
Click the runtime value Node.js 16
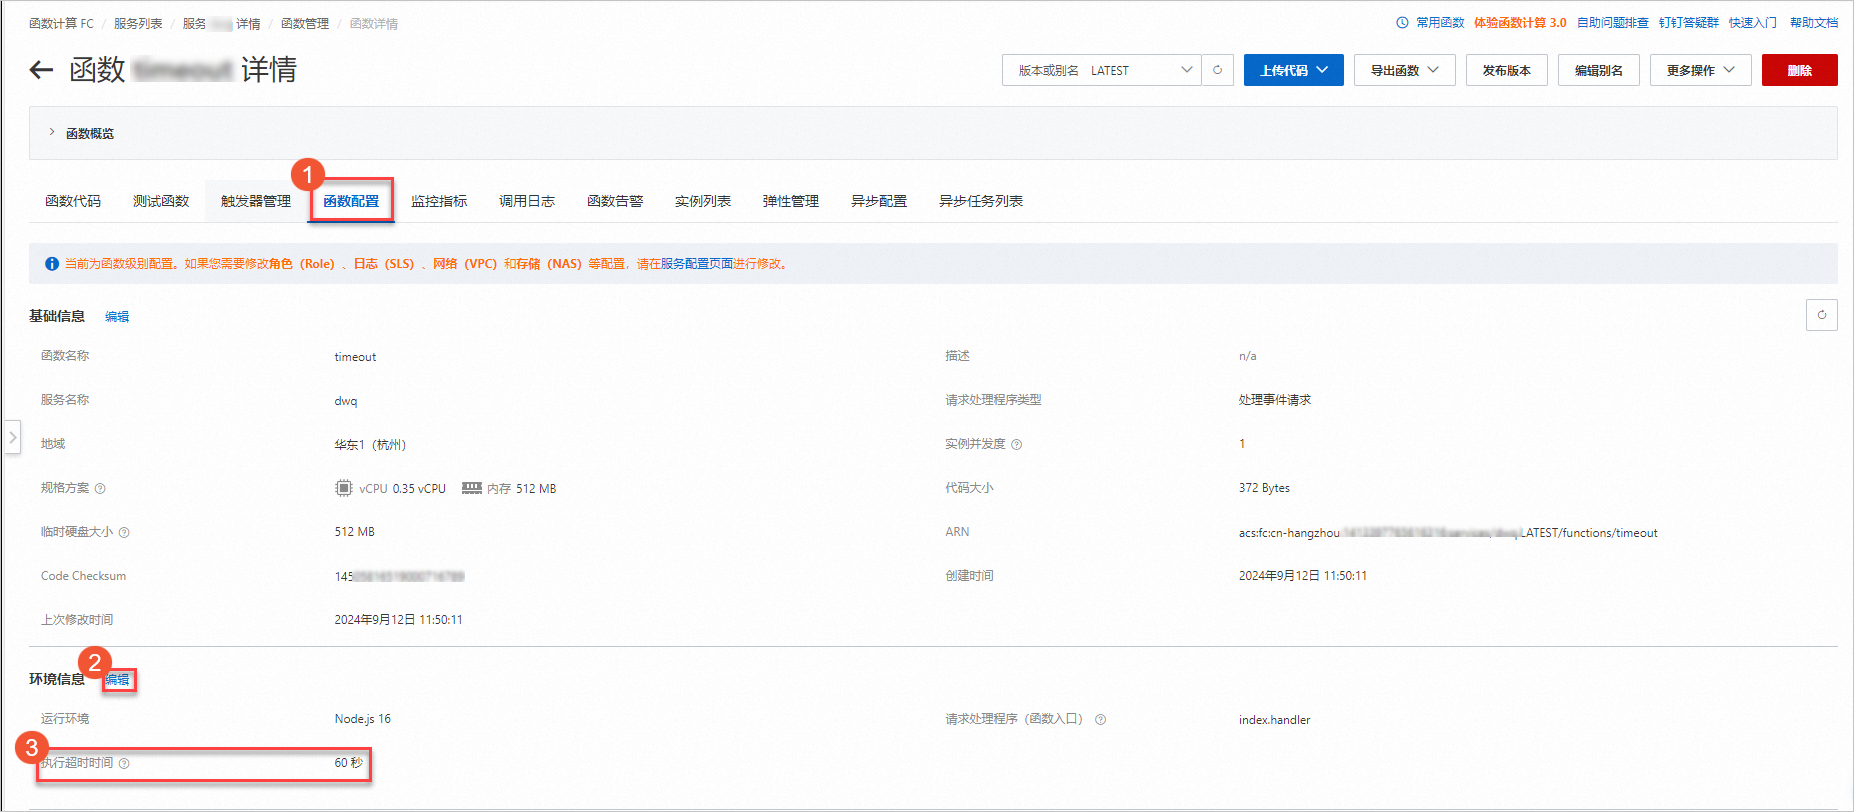point(362,719)
